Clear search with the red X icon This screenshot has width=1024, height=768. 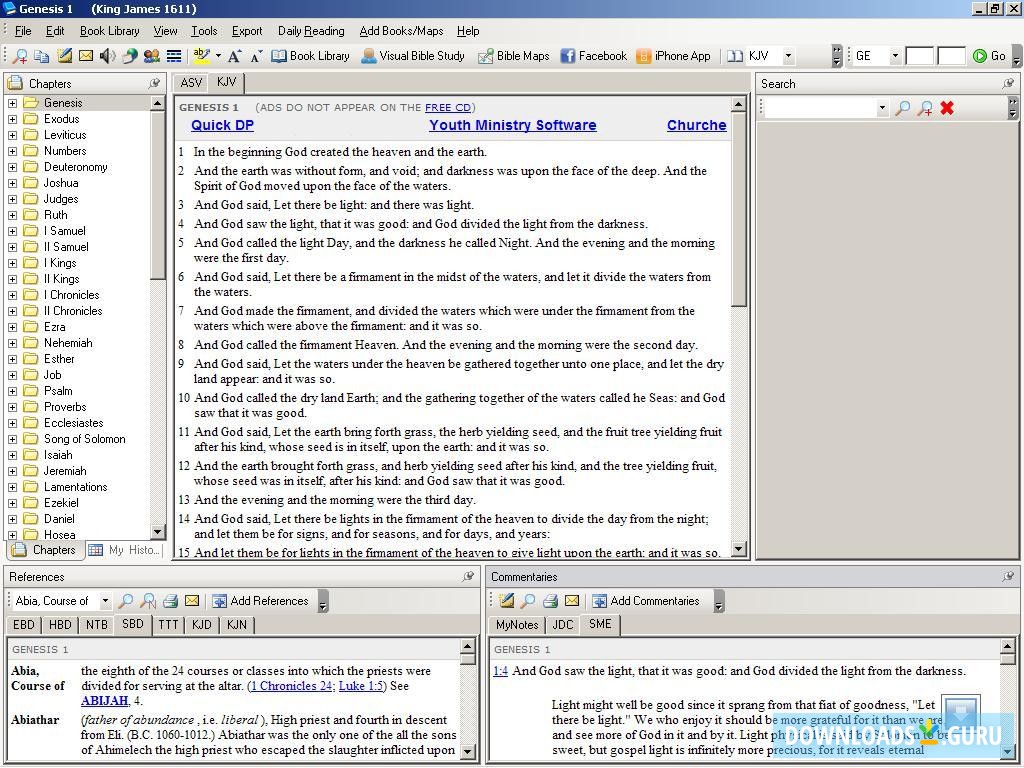point(947,108)
